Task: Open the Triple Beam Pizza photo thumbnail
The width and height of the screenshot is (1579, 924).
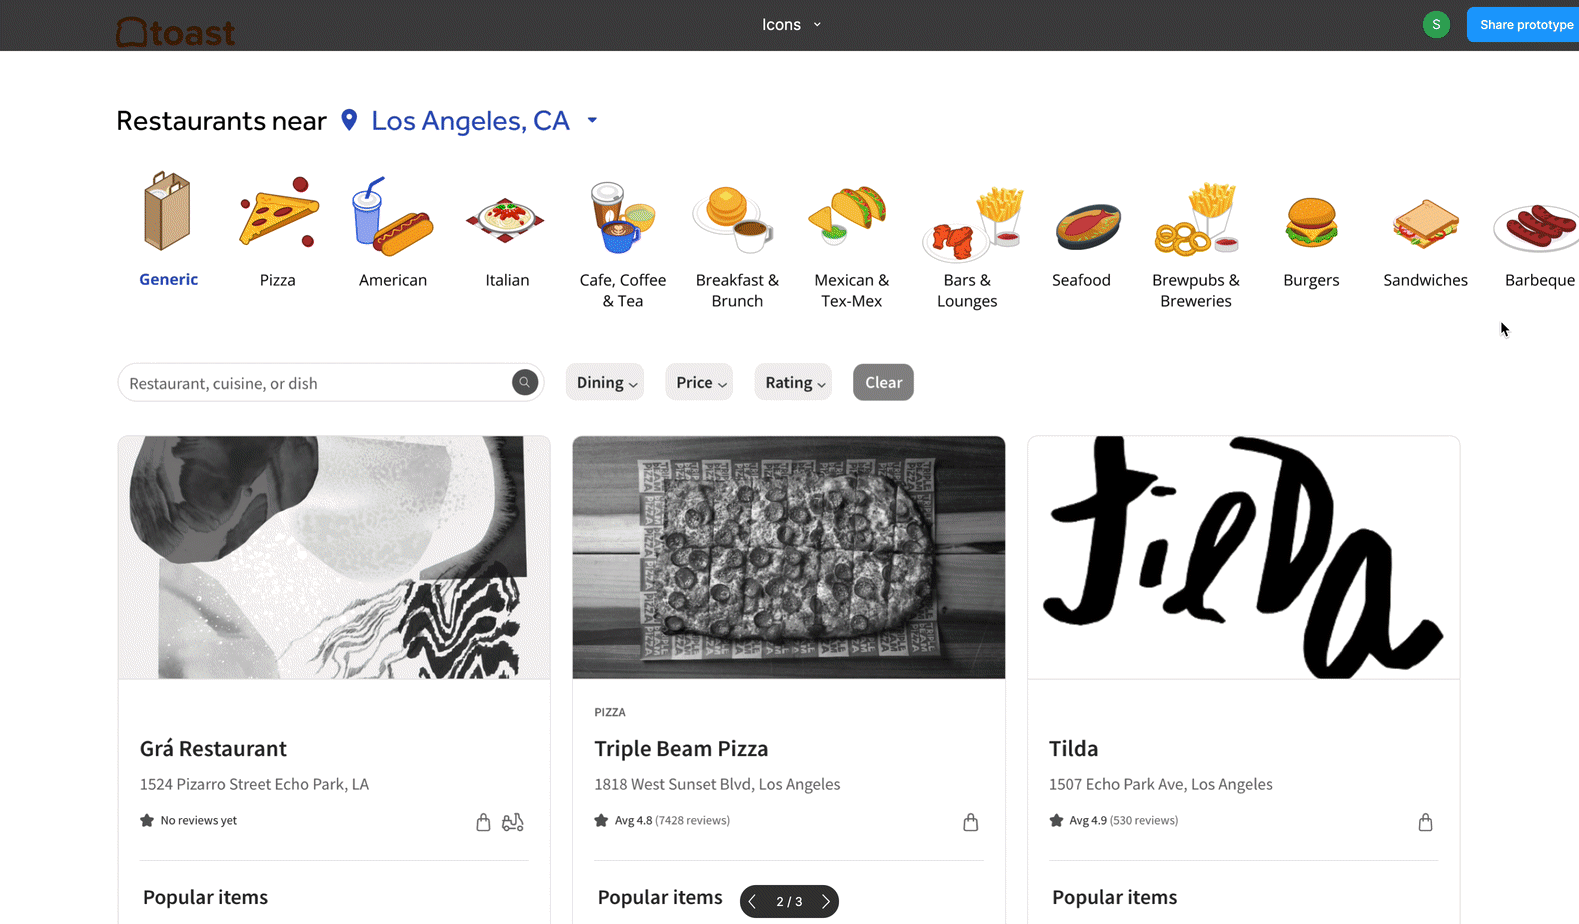Action: [789, 557]
